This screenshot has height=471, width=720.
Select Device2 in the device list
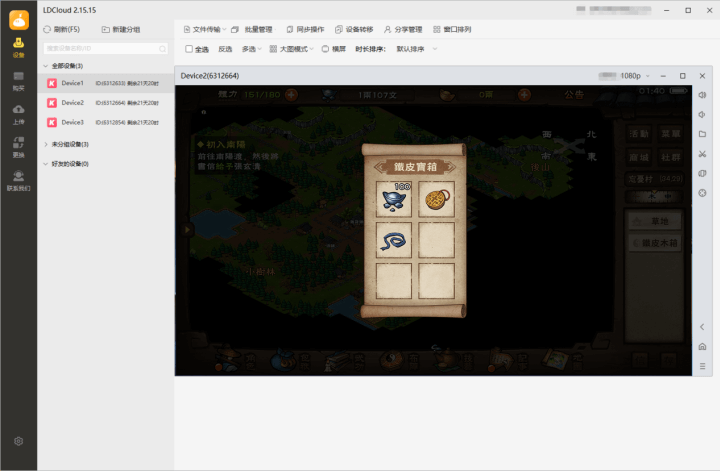105,103
